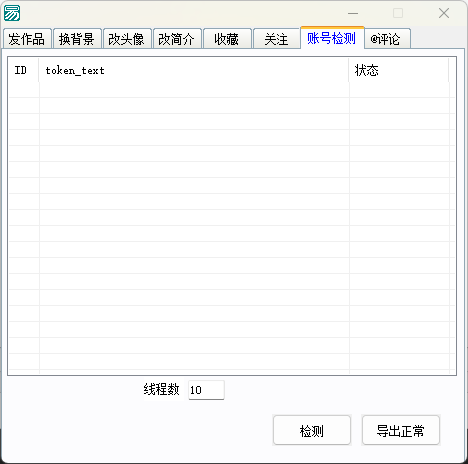Switch to the 发作品 tab
This screenshot has width=468, height=464.
point(27,39)
